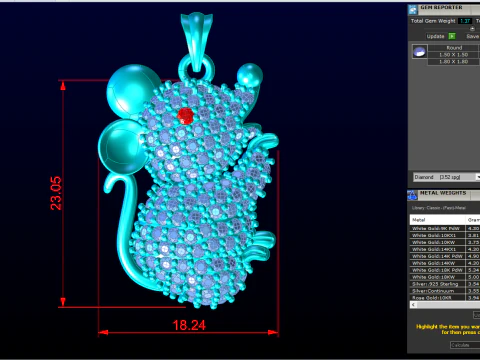Click the 3.54 gram value cell
The width and height of the screenshot is (480, 360).
click(x=473, y=284)
